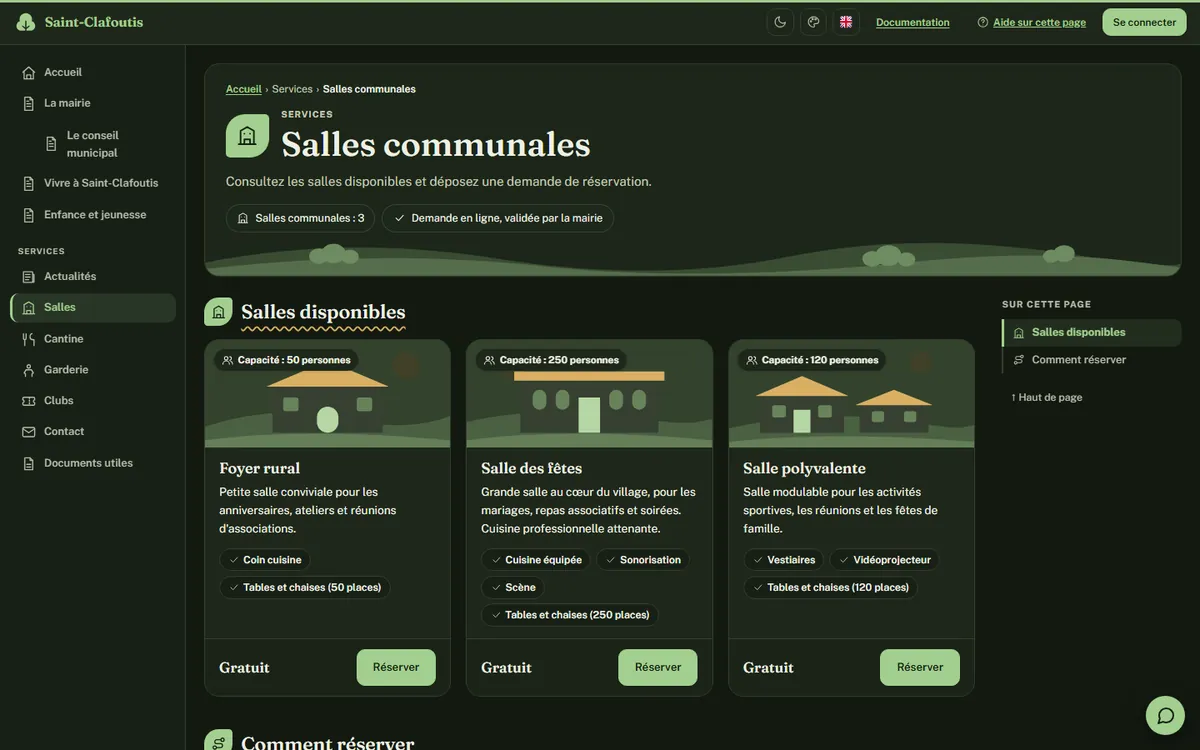
Task: Open 'Enfance et jeunesse' sidebar page
Action: 93,215
